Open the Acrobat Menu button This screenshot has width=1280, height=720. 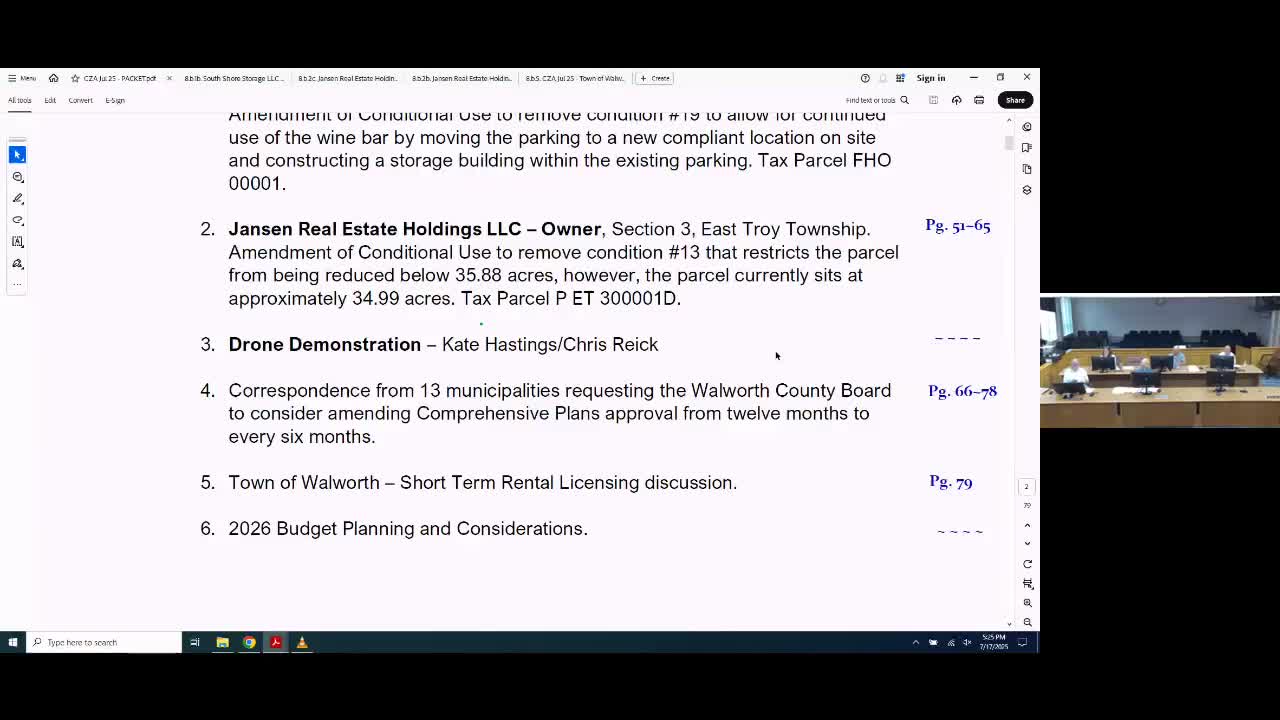(22, 78)
